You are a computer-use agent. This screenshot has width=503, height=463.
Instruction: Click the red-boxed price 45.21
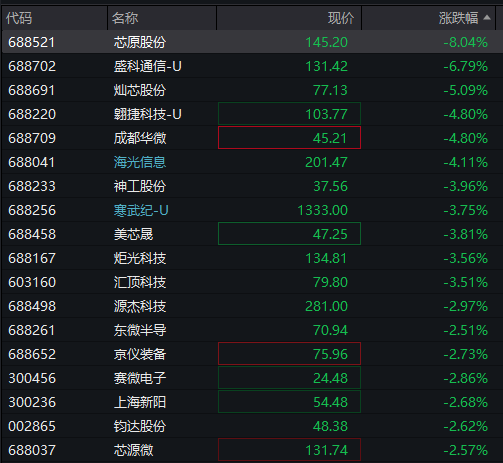tap(289, 137)
